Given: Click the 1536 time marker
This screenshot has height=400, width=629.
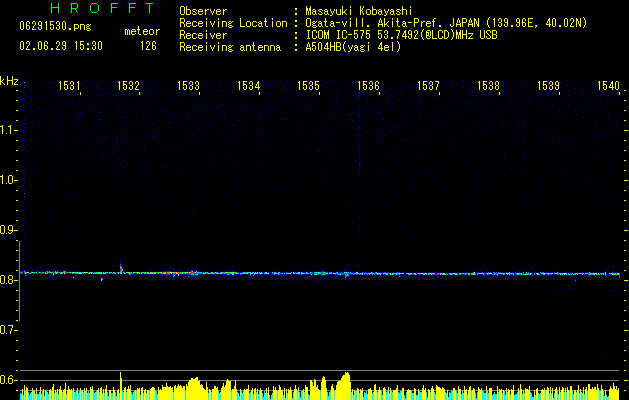Looking at the screenshot, I should (368, 86).
